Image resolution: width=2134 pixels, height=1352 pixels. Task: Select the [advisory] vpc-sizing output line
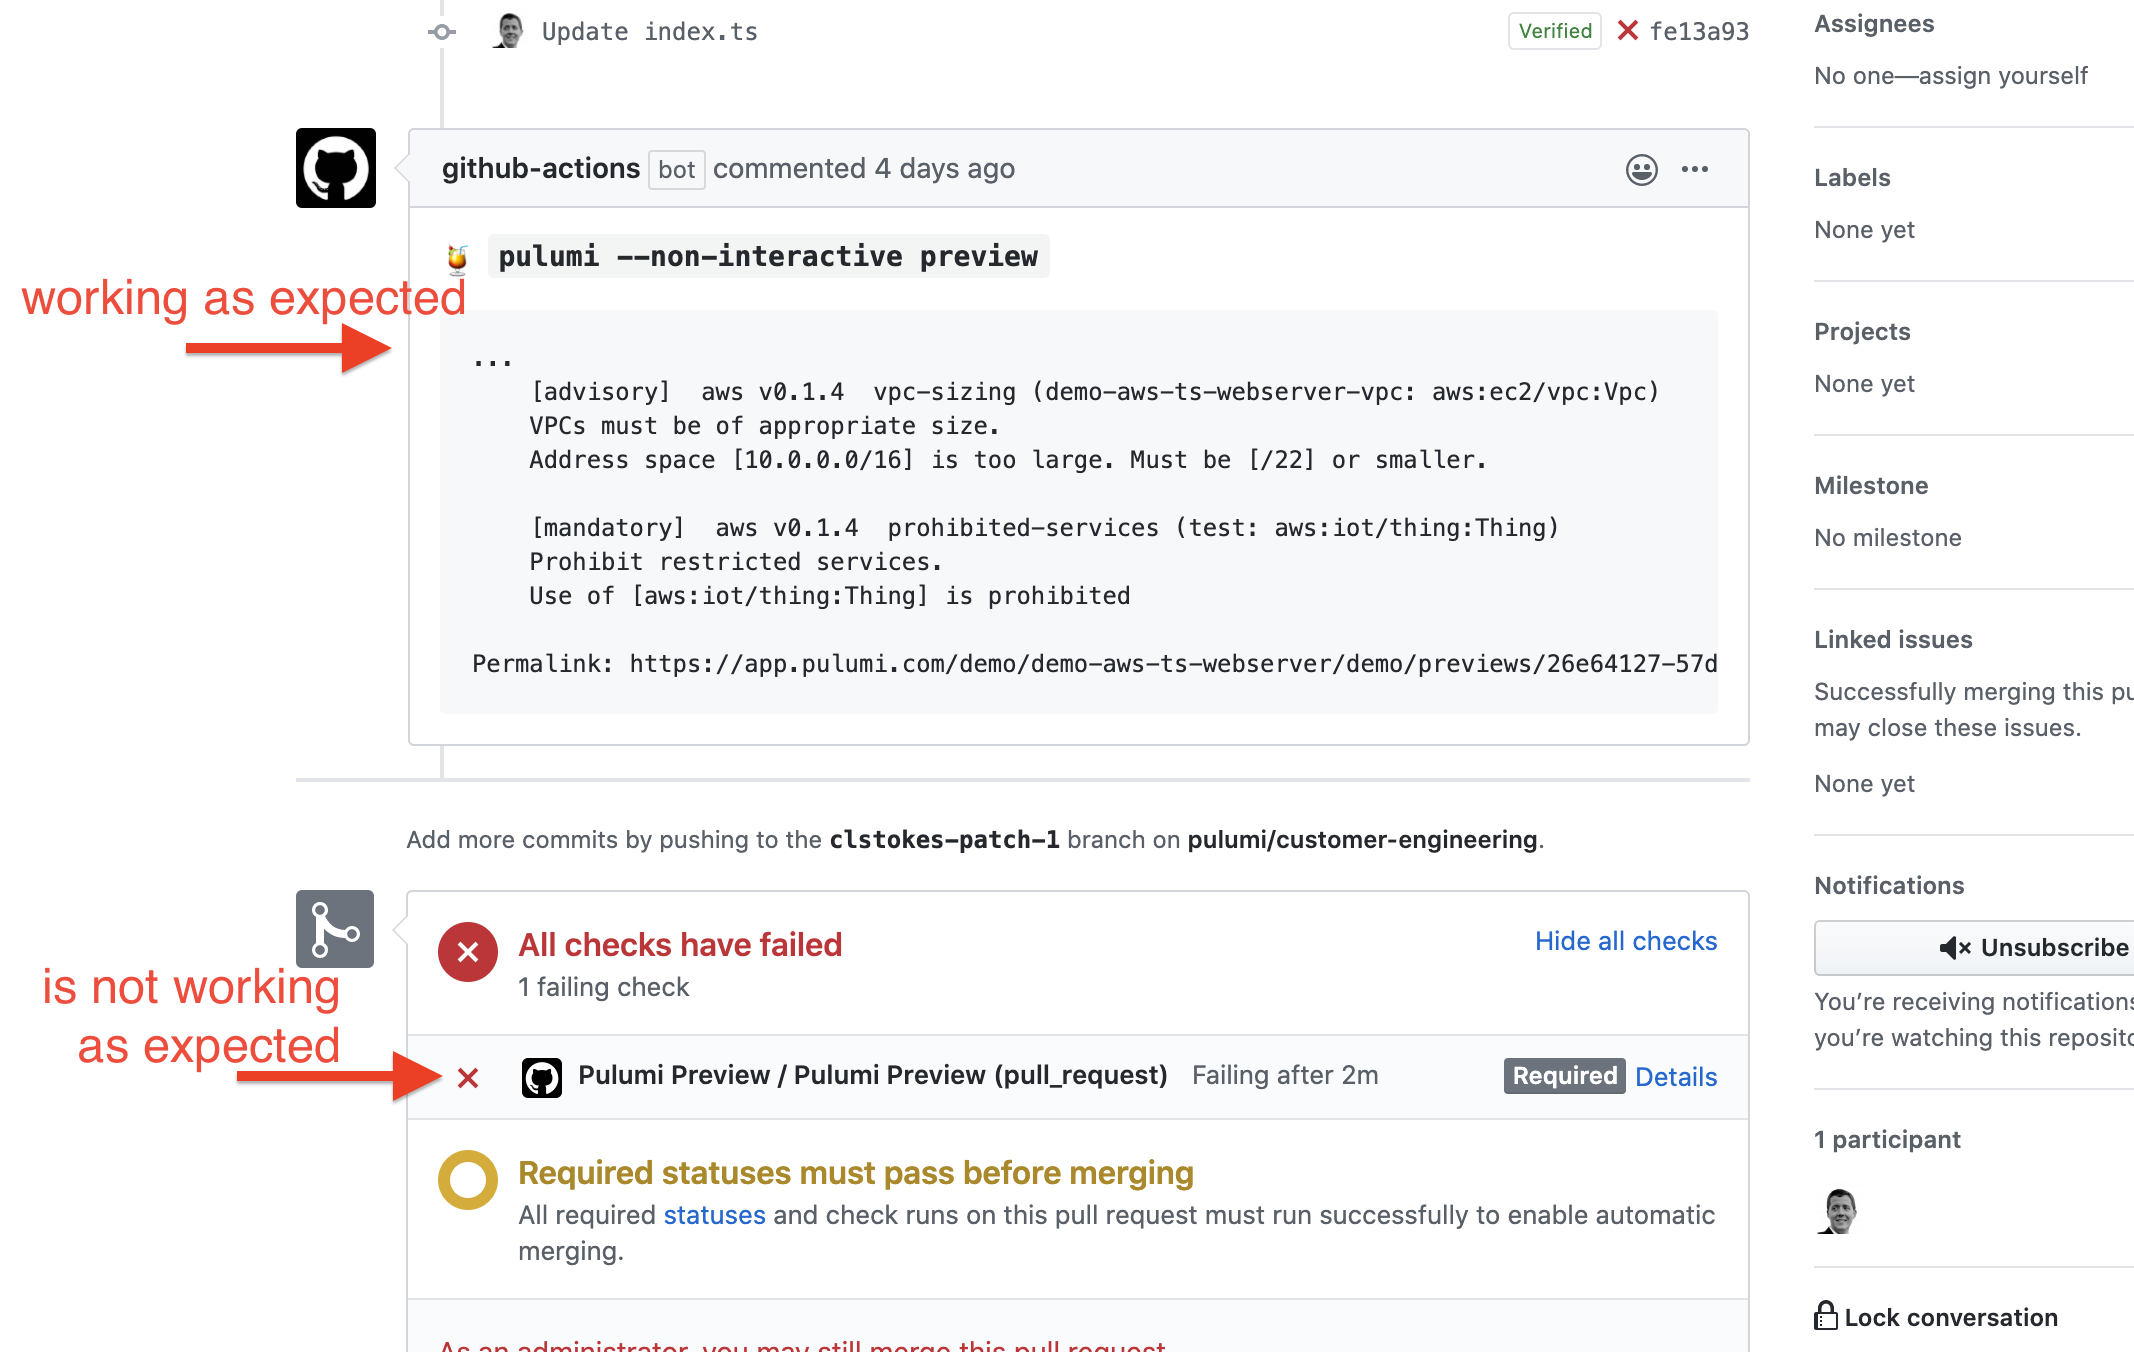coord(1095,392)
